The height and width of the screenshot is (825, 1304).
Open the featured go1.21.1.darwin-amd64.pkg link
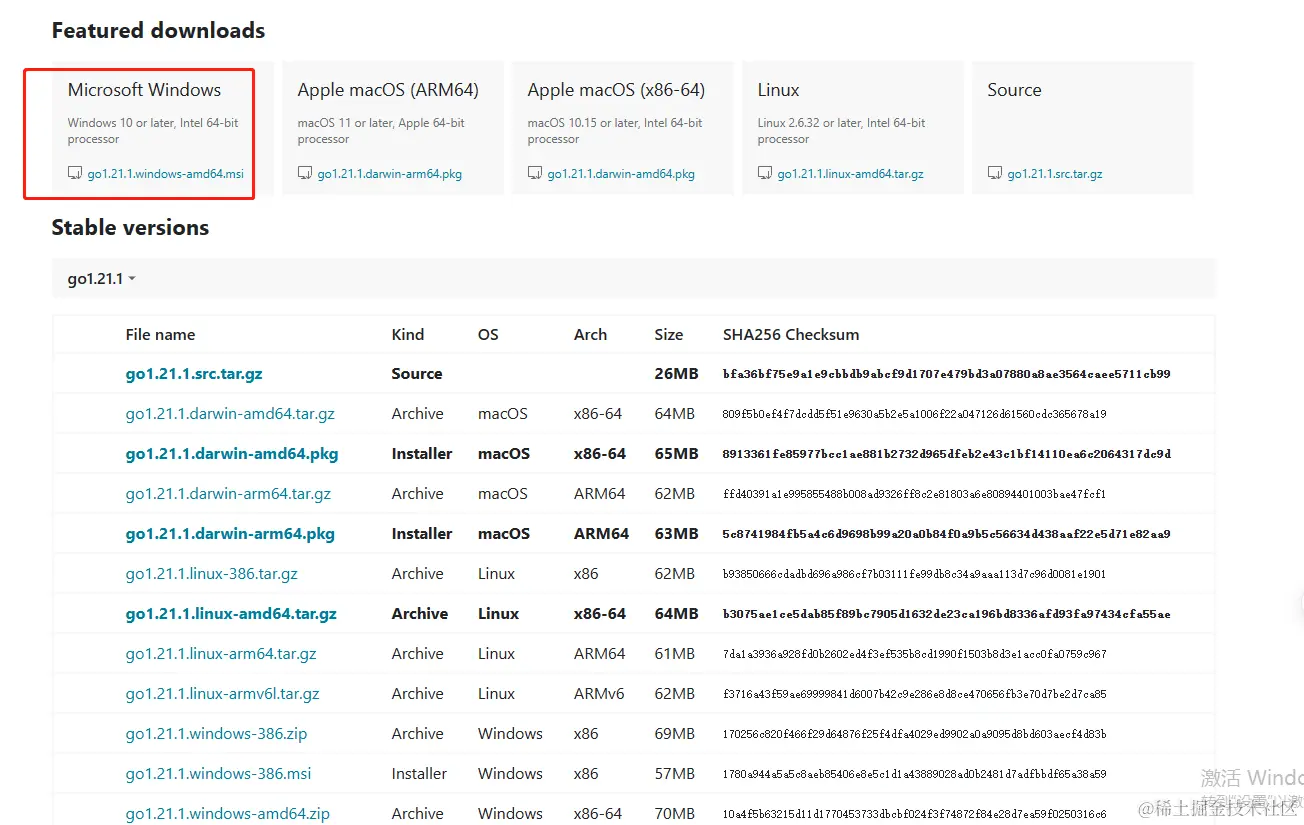(621, 174)
